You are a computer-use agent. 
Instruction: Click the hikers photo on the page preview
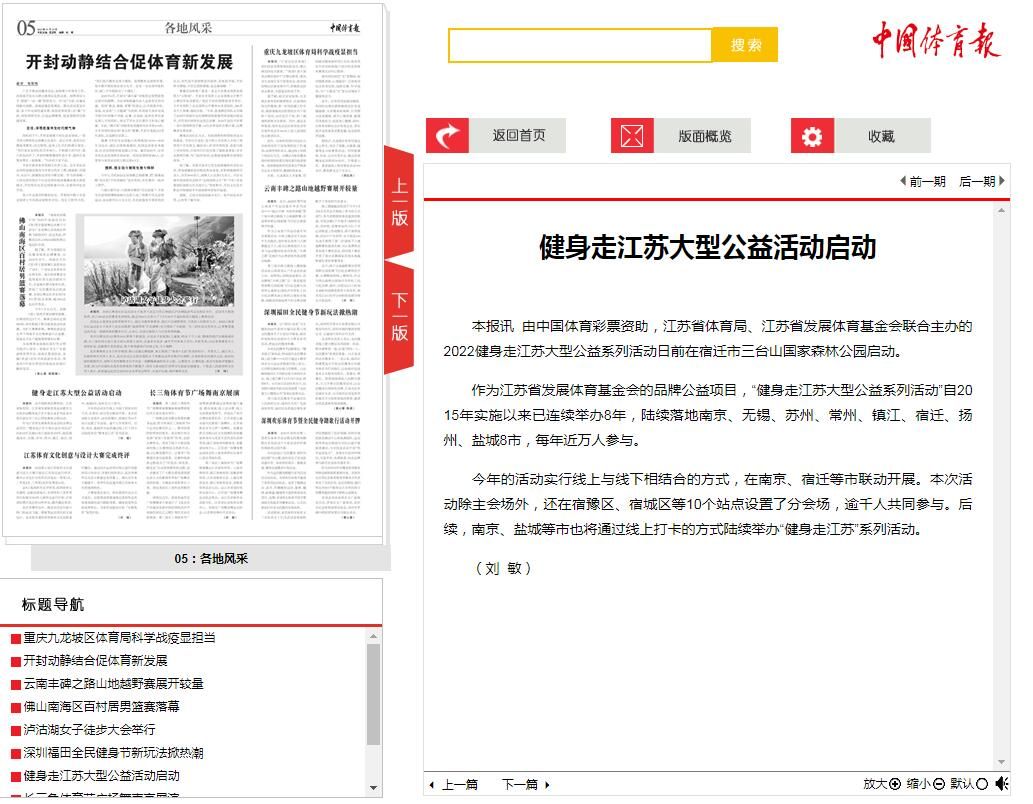point(159,260)
